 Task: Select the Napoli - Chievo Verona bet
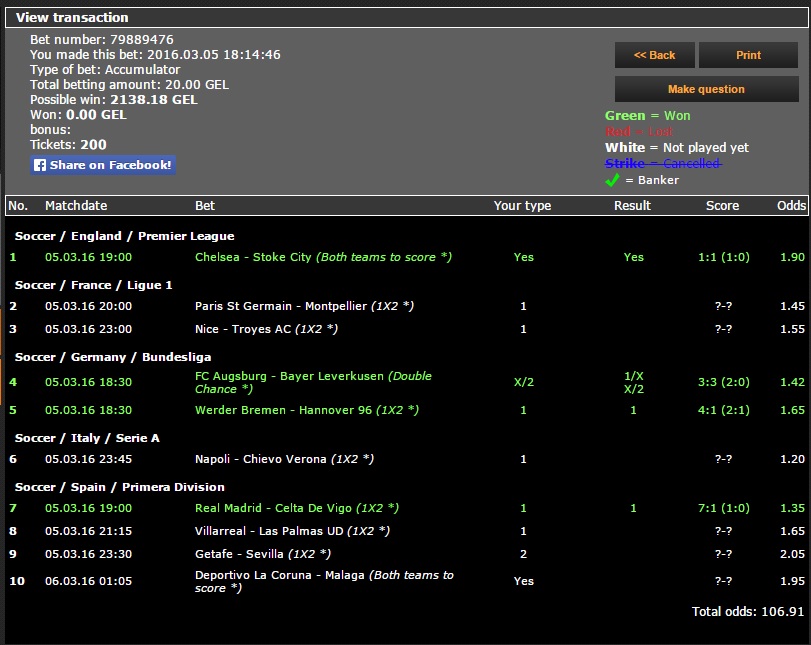point(284,459)
